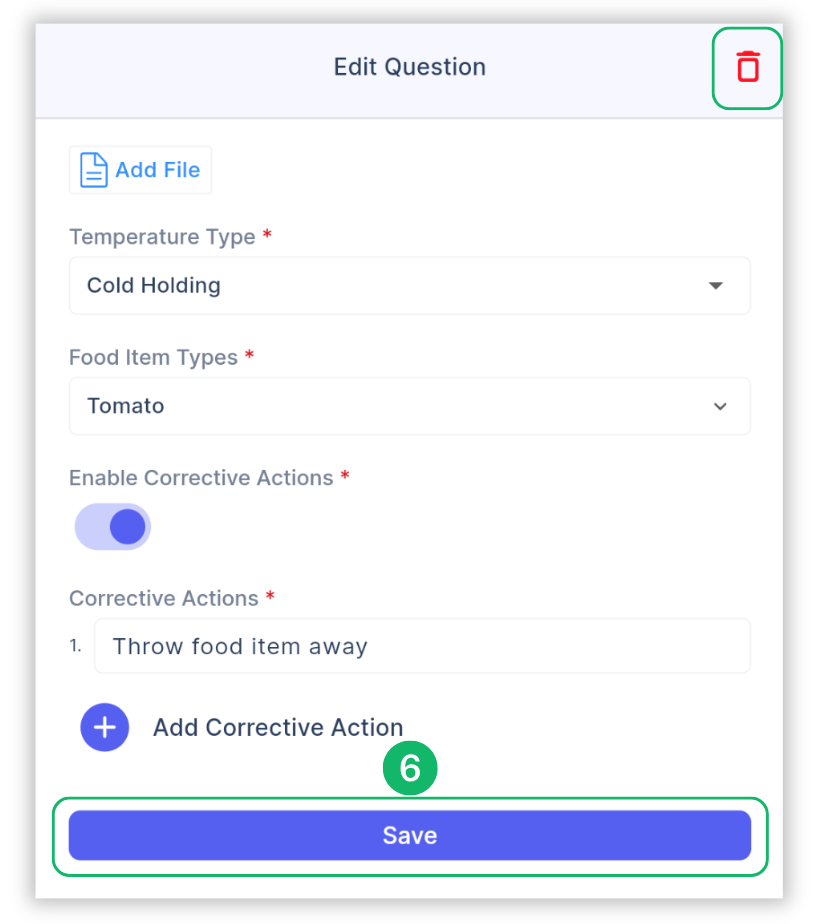Click the list number 1 beside corrective action

76,645
